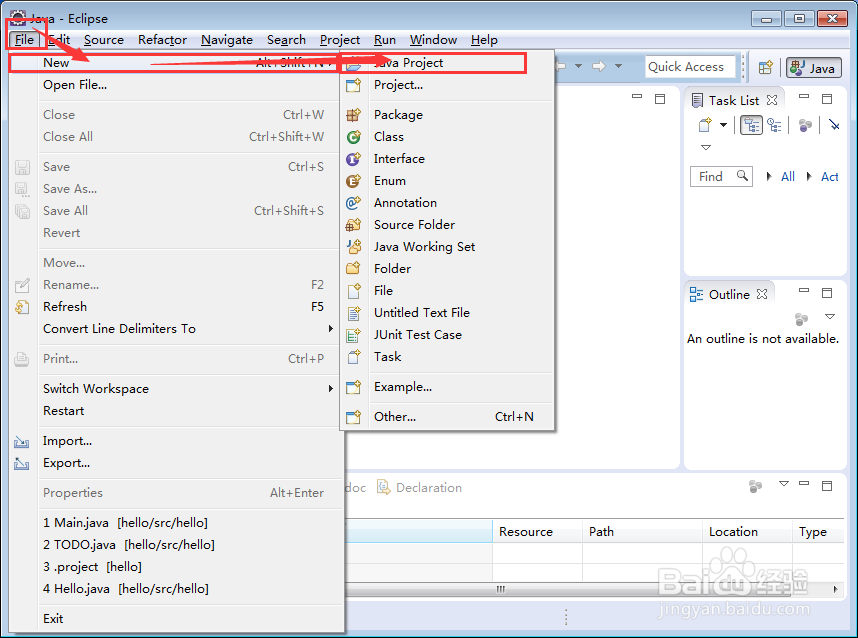Screen dimensions: 858x638
Task: Open recent file 1 Main.java
Action: click(175, 523)
